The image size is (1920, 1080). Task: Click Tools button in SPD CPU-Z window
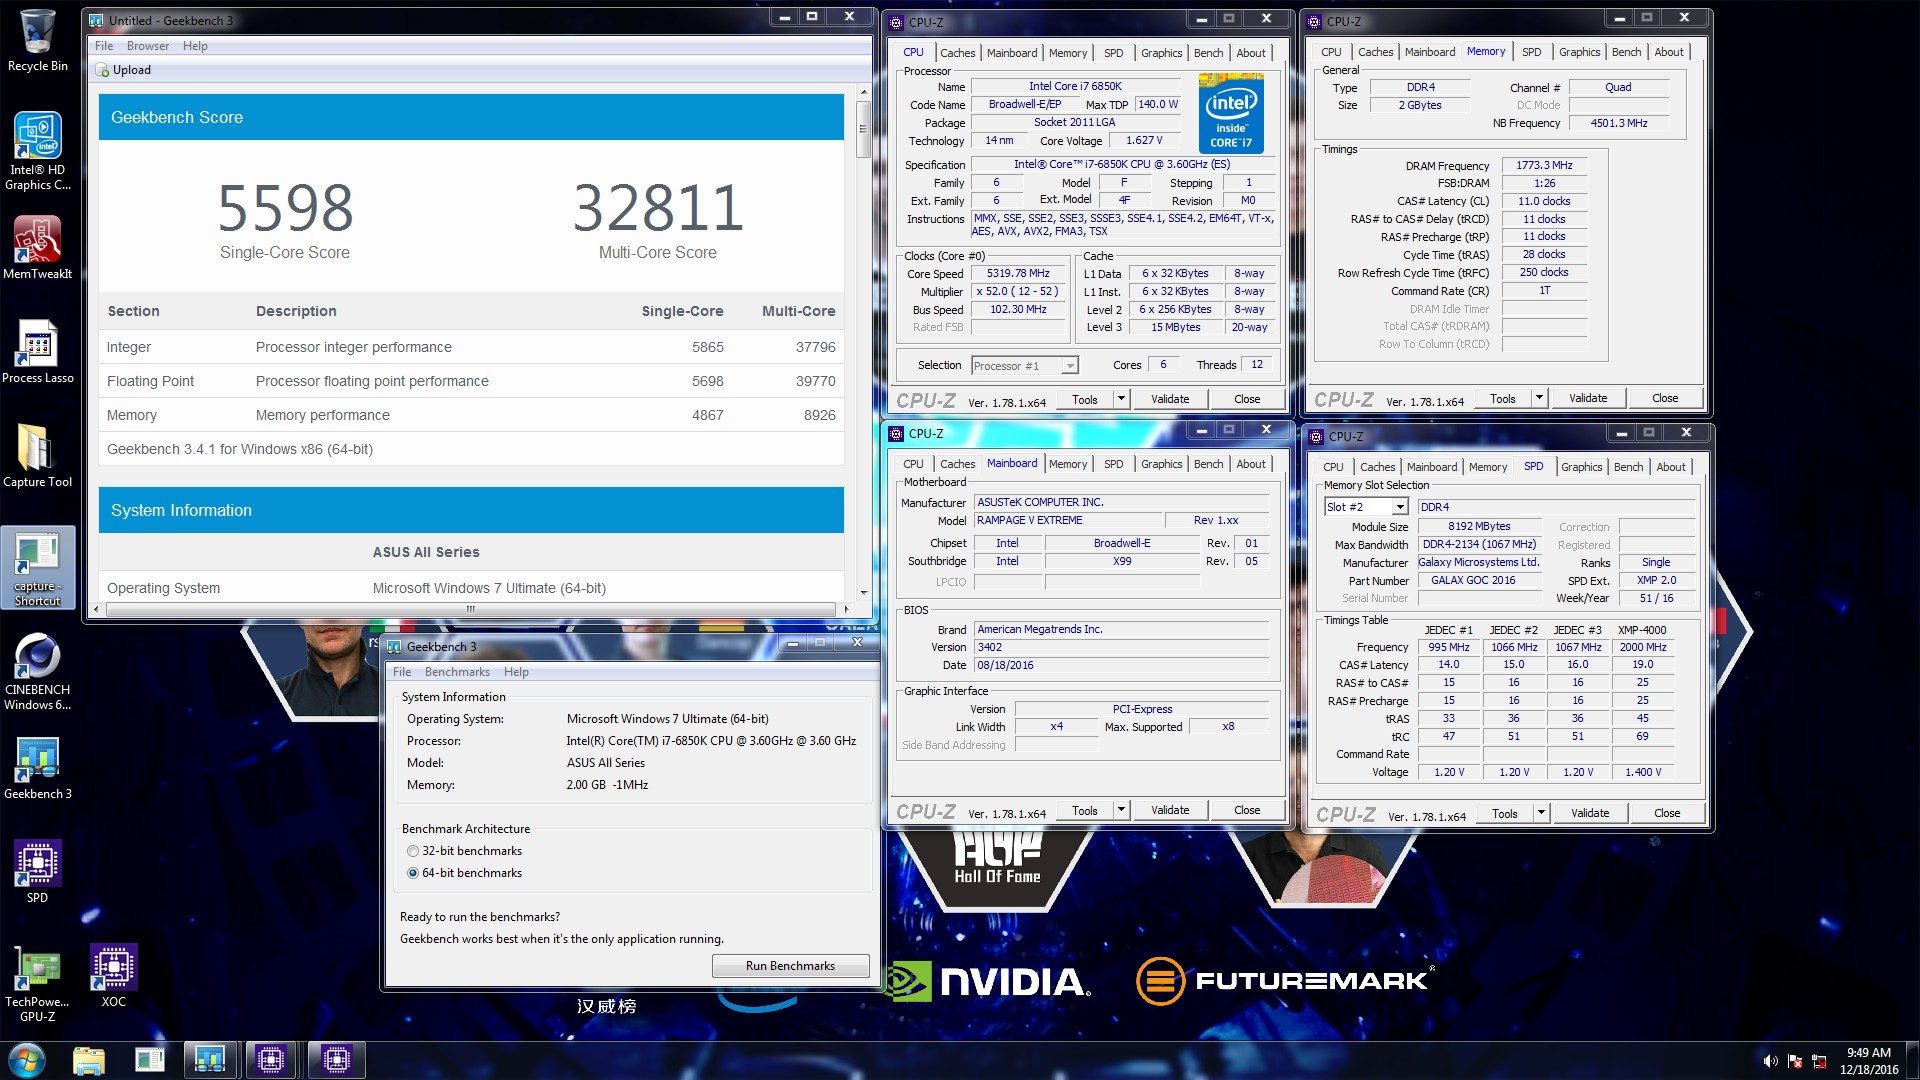pyautogui.click(x=1504, y=813)
